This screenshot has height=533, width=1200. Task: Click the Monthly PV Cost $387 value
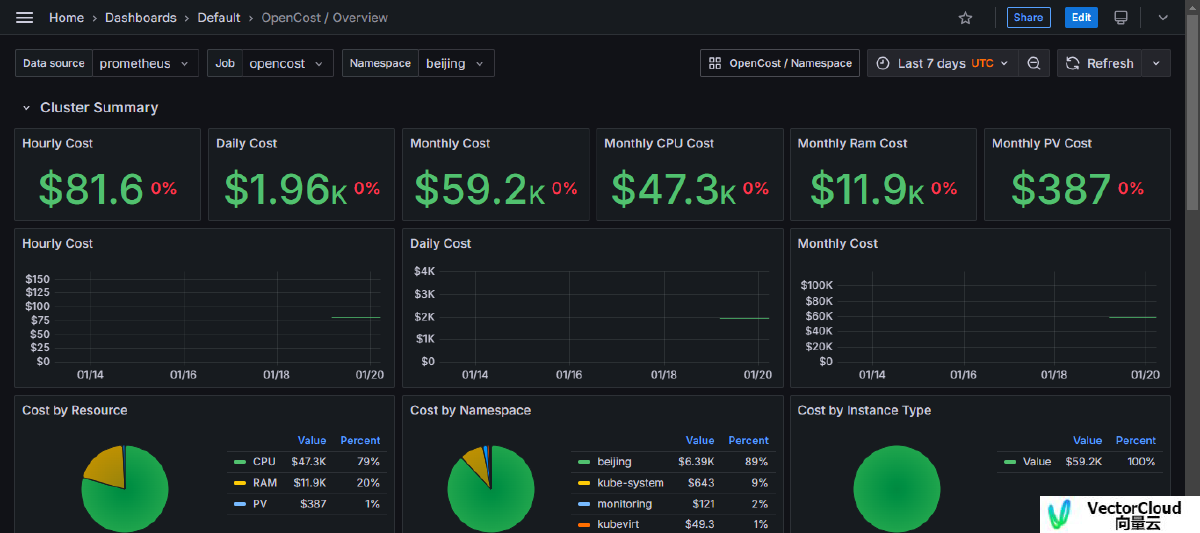1061,189
